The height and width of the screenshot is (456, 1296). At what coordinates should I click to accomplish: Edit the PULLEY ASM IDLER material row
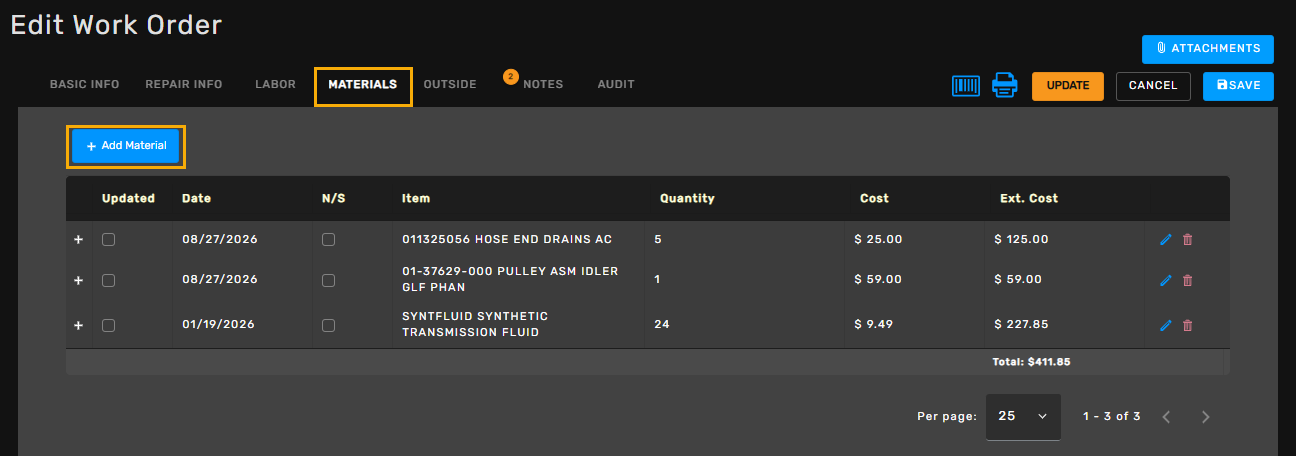tap(1165, 281)
